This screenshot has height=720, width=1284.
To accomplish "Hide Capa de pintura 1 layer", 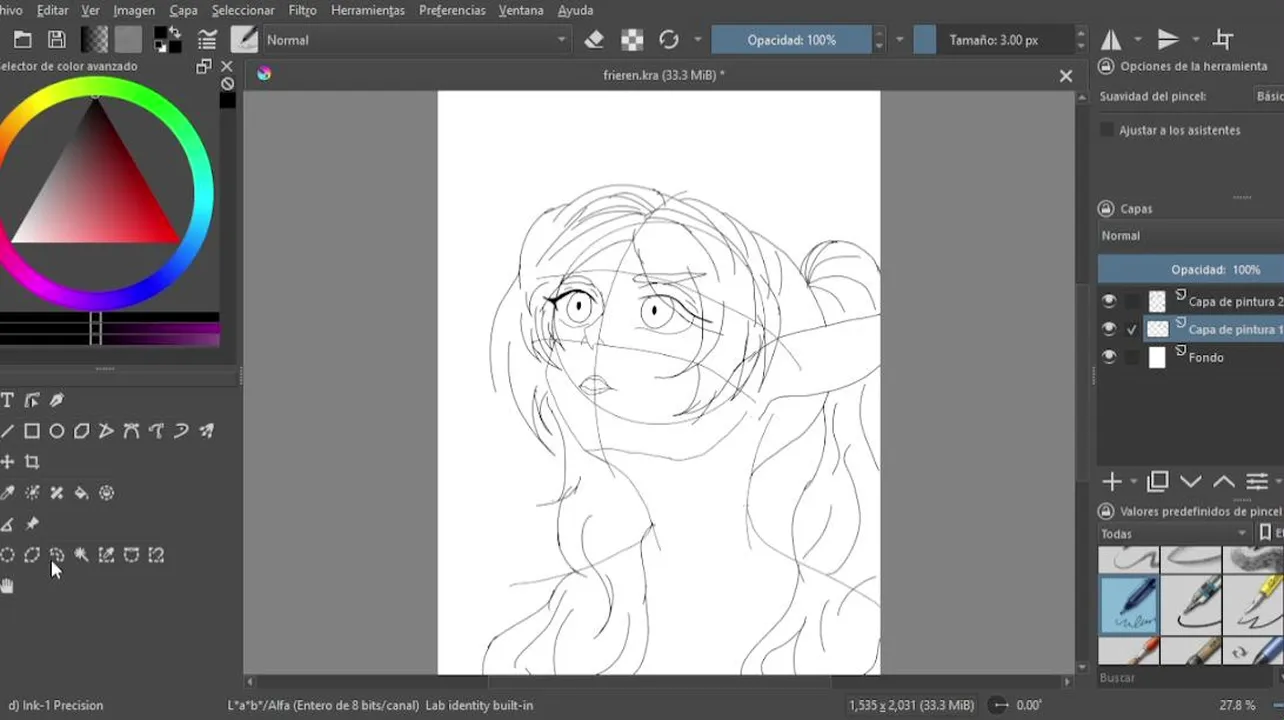I will (1109, 329).
